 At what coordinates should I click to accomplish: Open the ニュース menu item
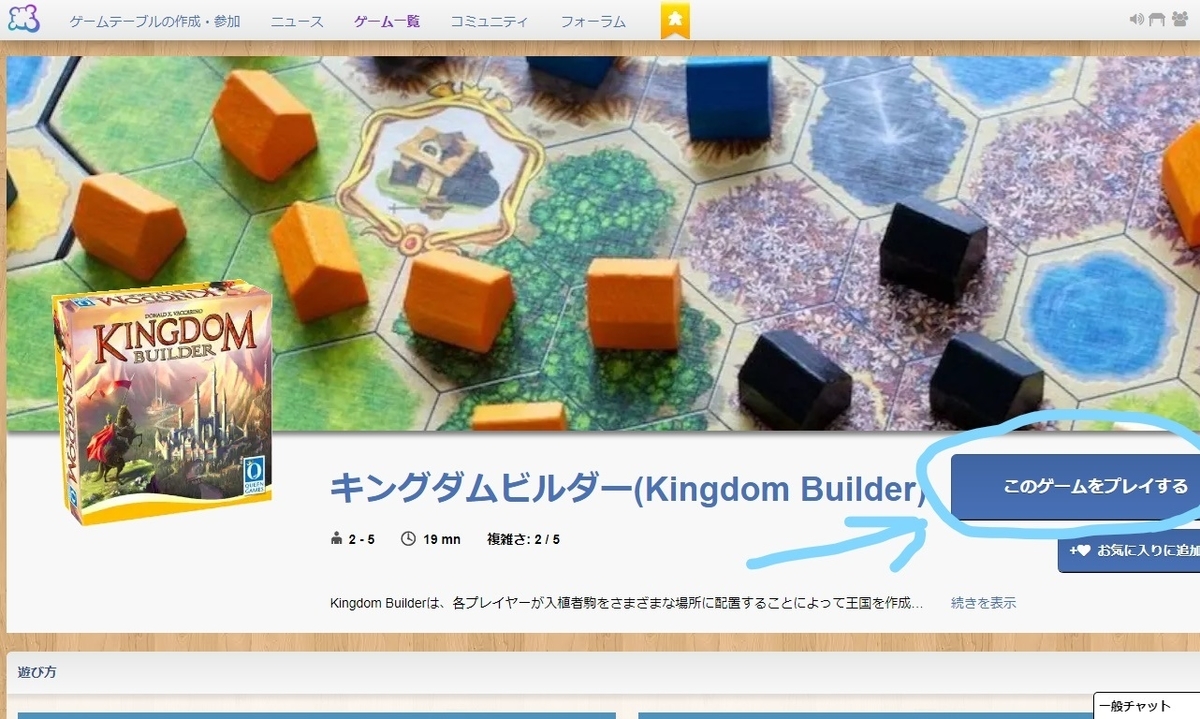coord(297,21)
